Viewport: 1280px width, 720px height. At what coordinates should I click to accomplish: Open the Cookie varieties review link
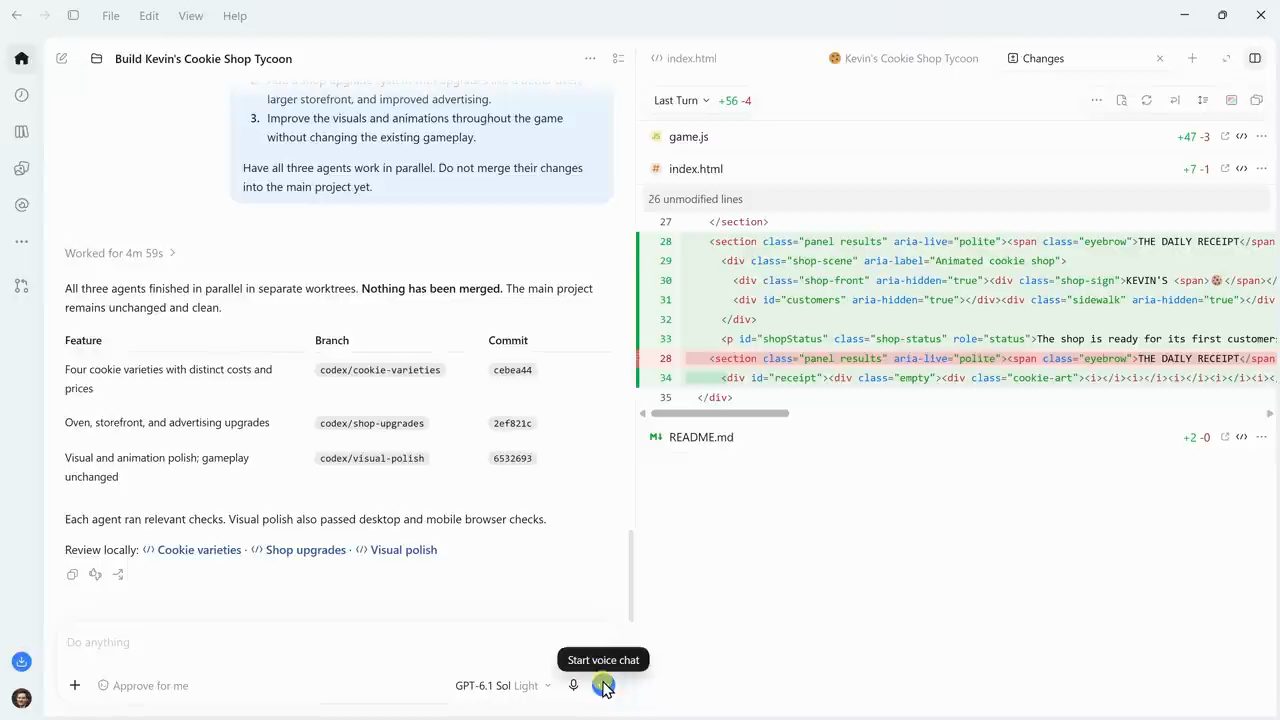192,550
